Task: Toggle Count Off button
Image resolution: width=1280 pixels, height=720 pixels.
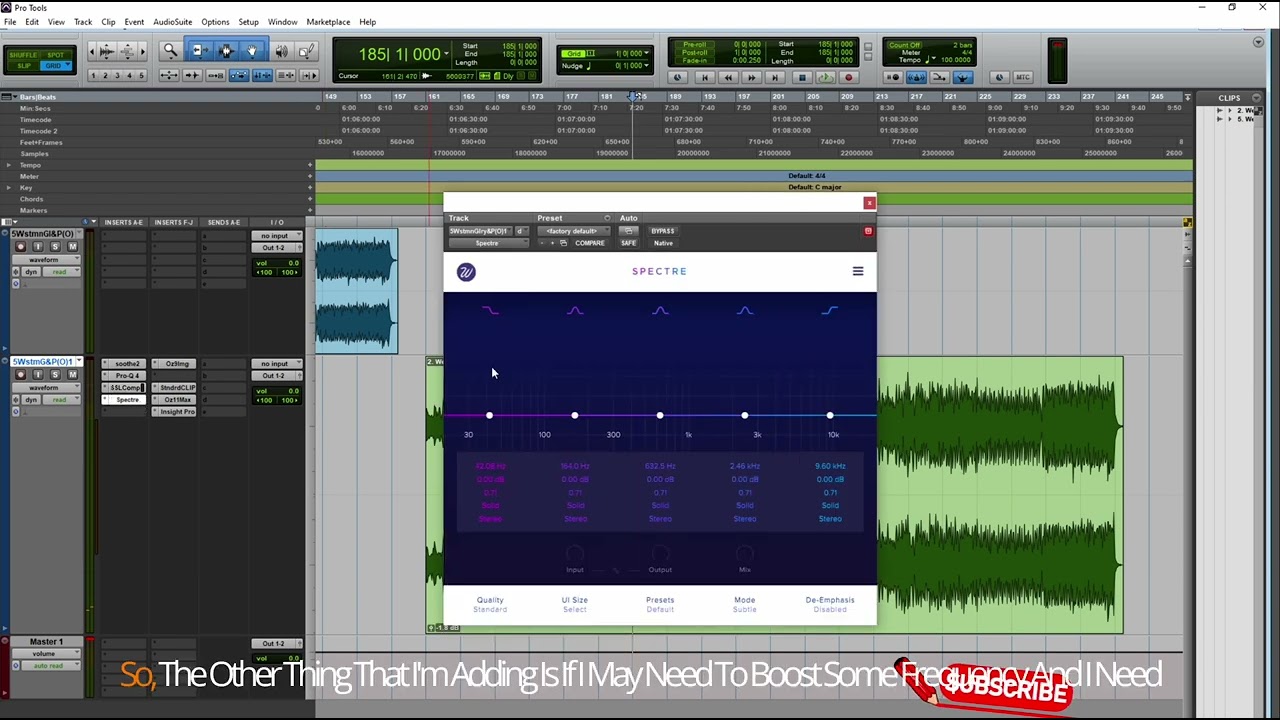Action: (x=904, y=45)
